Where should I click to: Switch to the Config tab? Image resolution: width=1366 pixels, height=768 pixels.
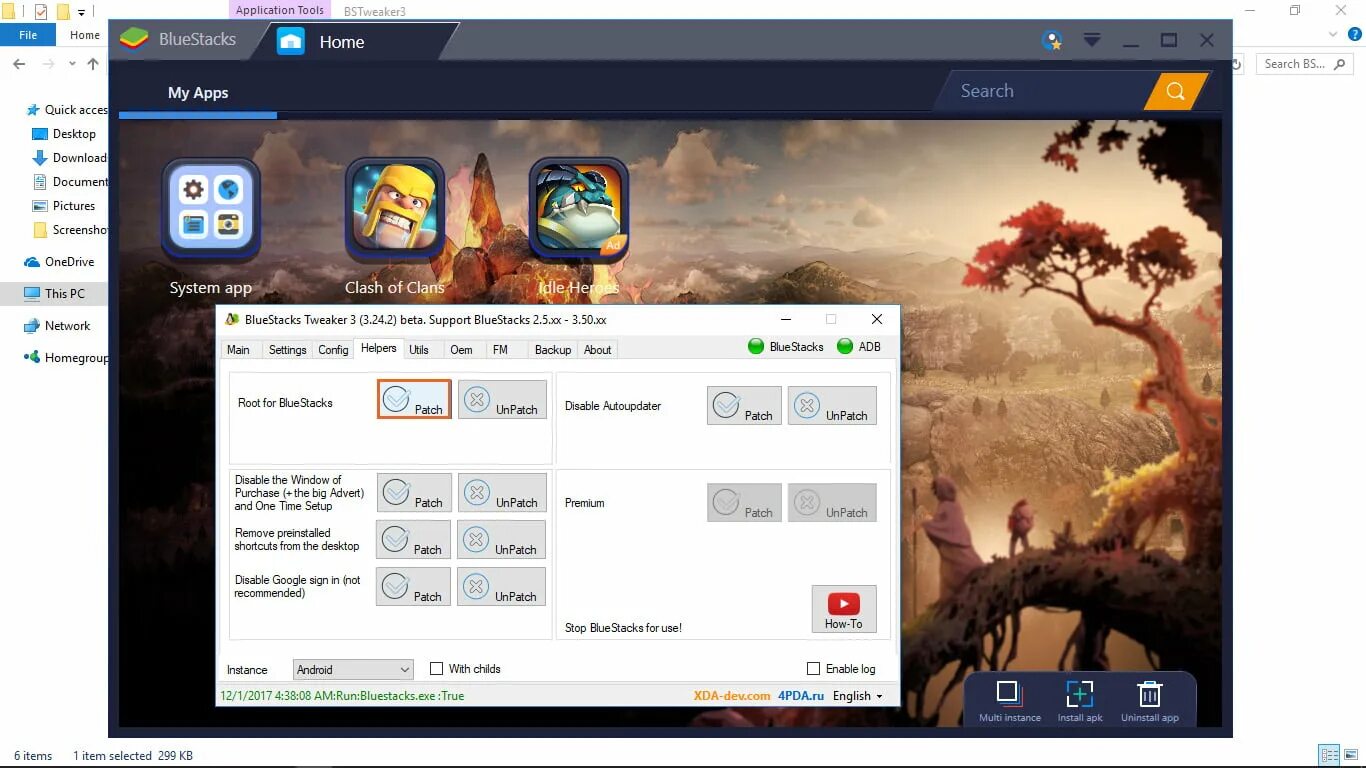[x=333, y=349]
